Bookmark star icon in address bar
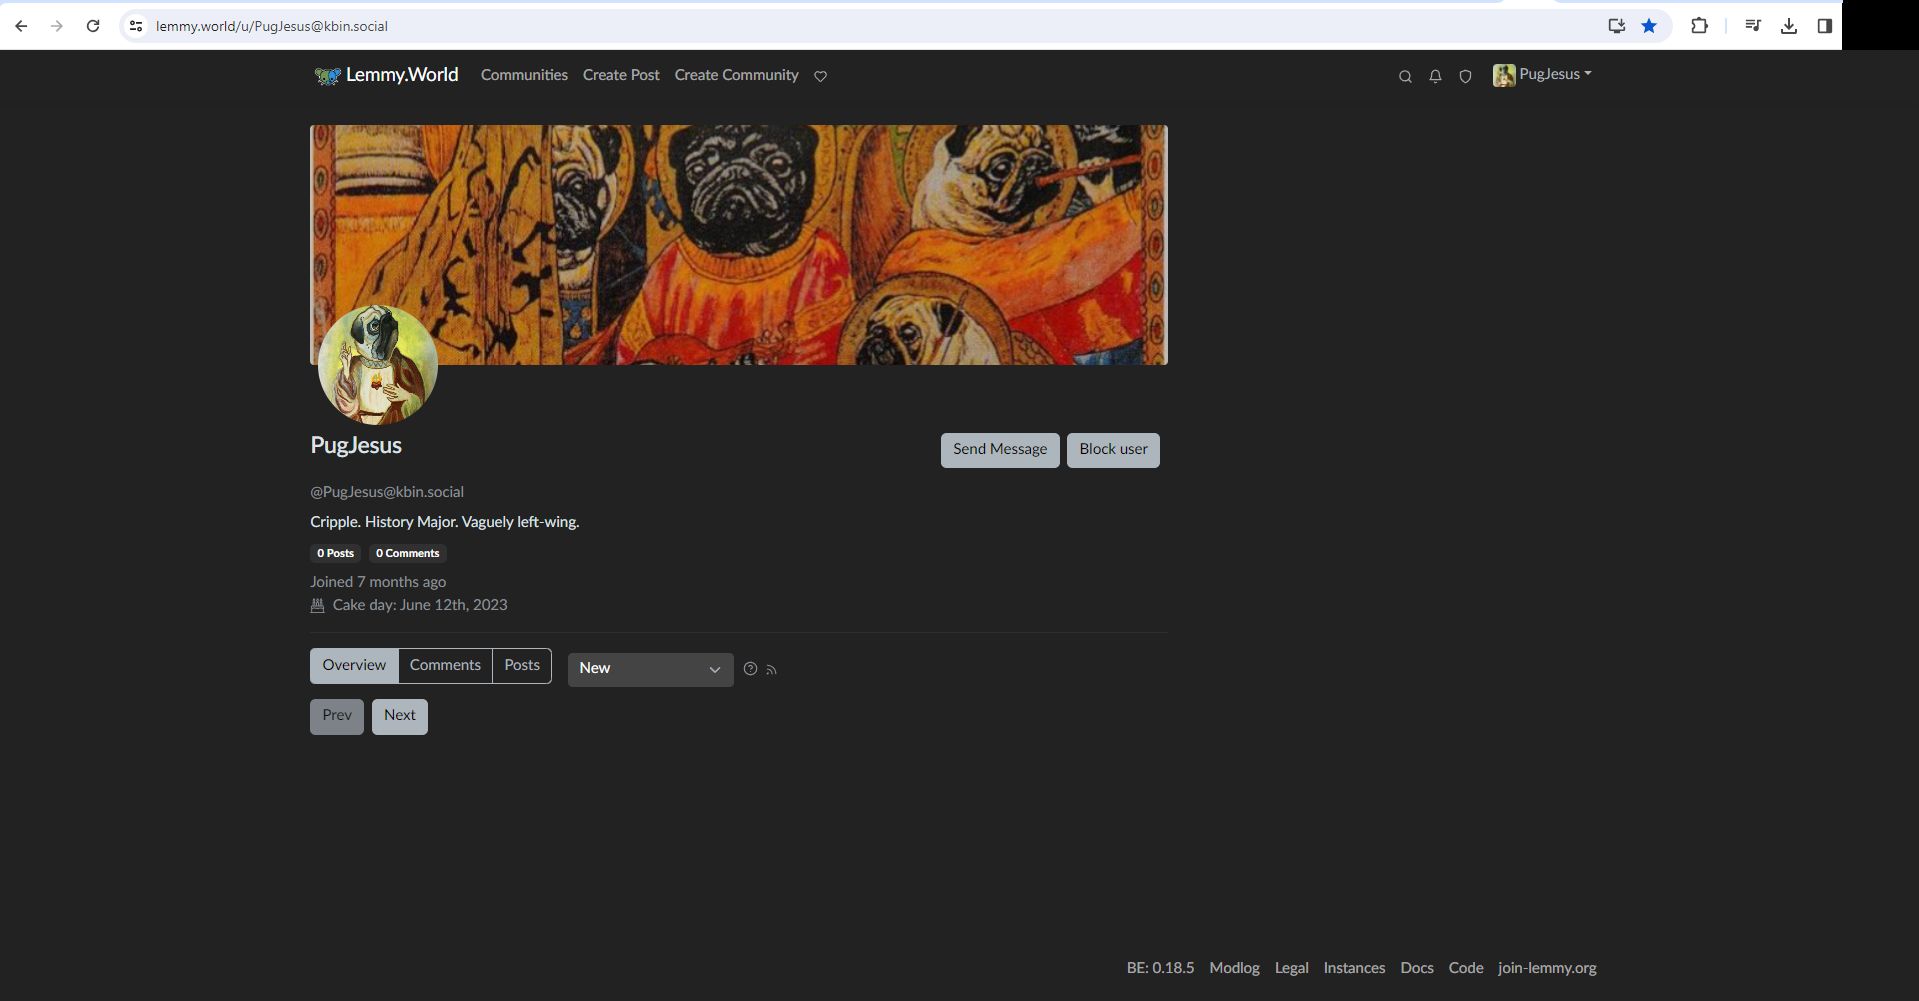This screenshot has height=1001, width=1919. 1649,26
